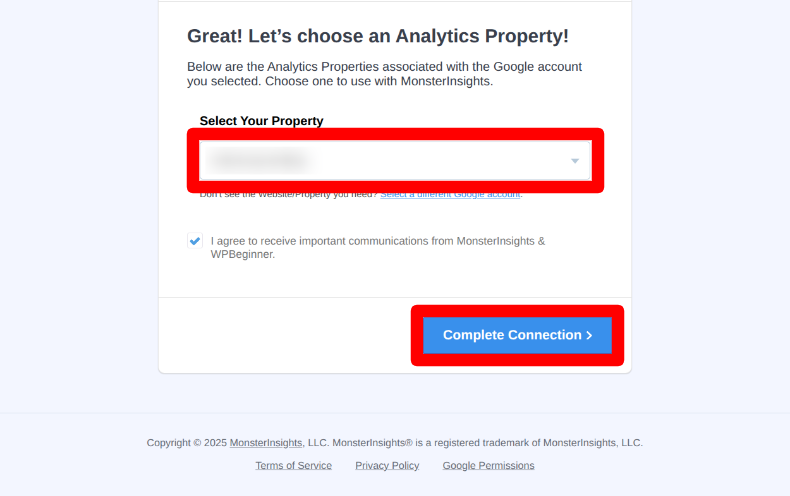Click the chevron on Complete Connection
Screen dimensions: 790x496
tap(590, 336)
